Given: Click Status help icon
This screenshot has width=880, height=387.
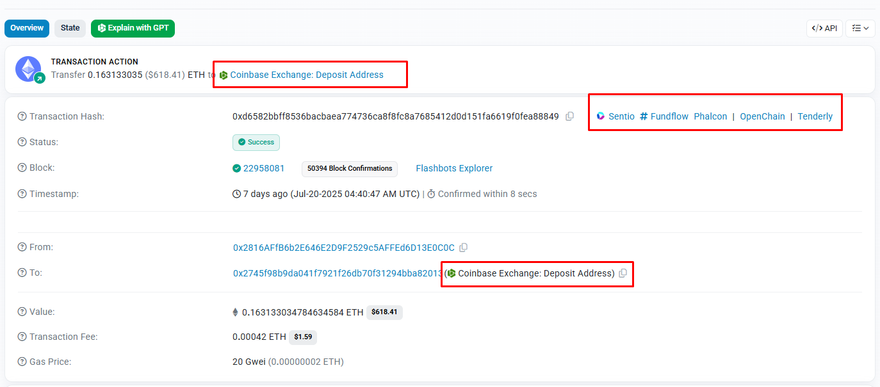Looking at the screenshot, I should pos(22,142).
